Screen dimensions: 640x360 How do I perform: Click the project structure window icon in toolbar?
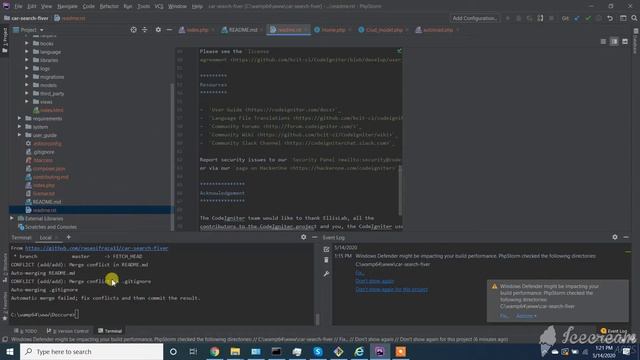coord(623,18)
